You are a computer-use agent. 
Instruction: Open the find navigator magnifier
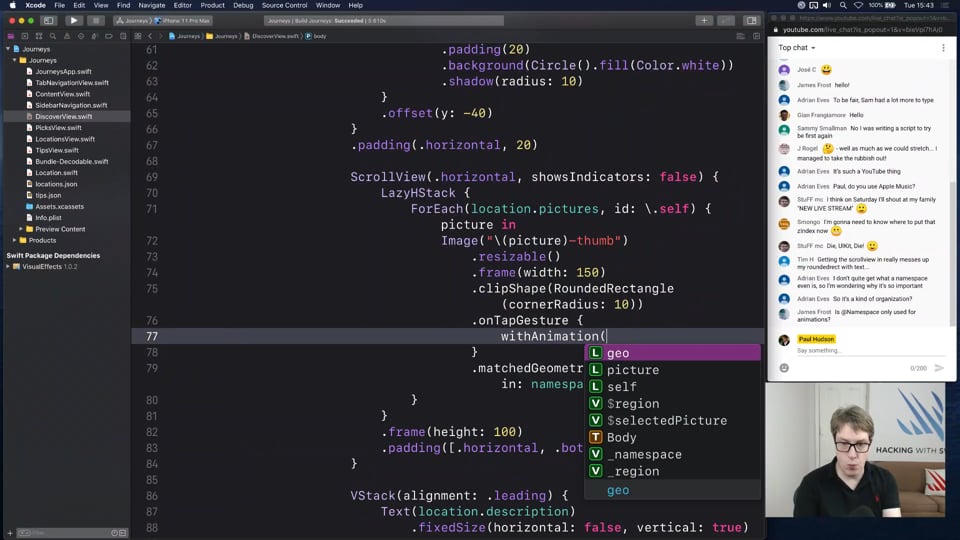pyautogui.click(x=53, y=36)
